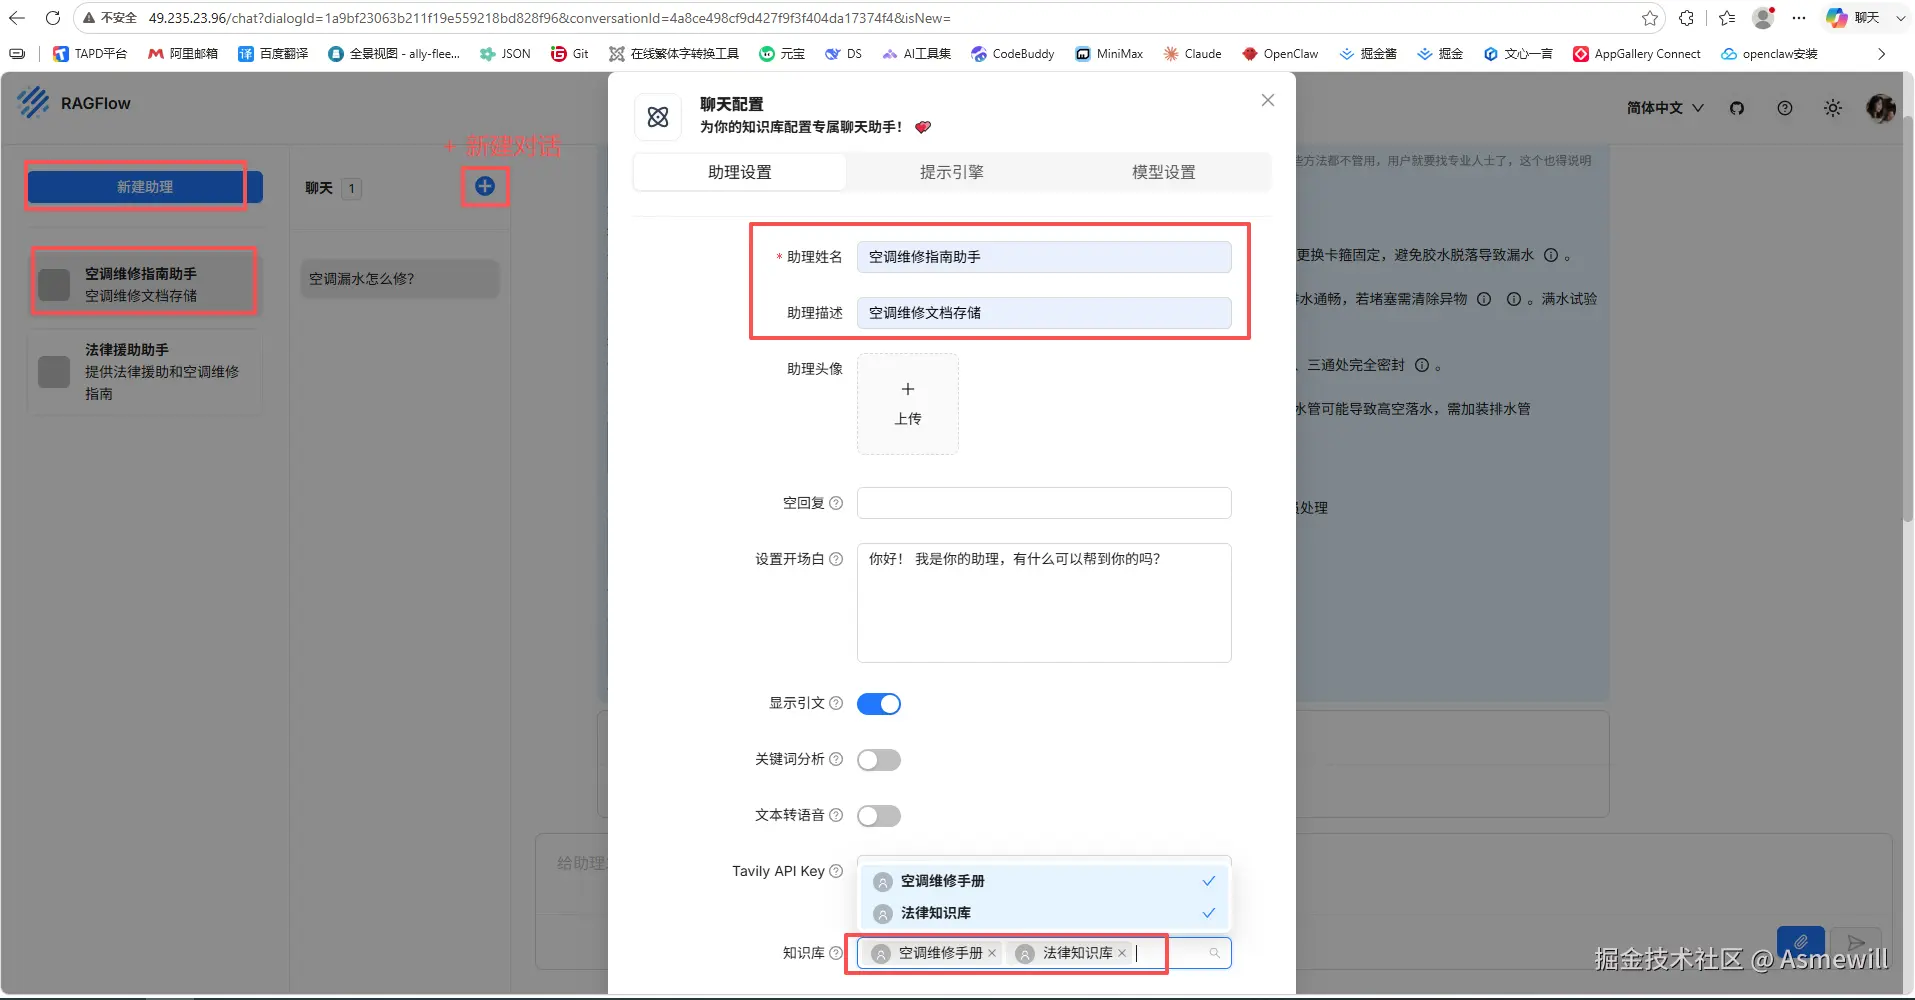Open the Claude bookmark
Image resolution: width=1915 pixels, height=1000 pixels.
1192,54
